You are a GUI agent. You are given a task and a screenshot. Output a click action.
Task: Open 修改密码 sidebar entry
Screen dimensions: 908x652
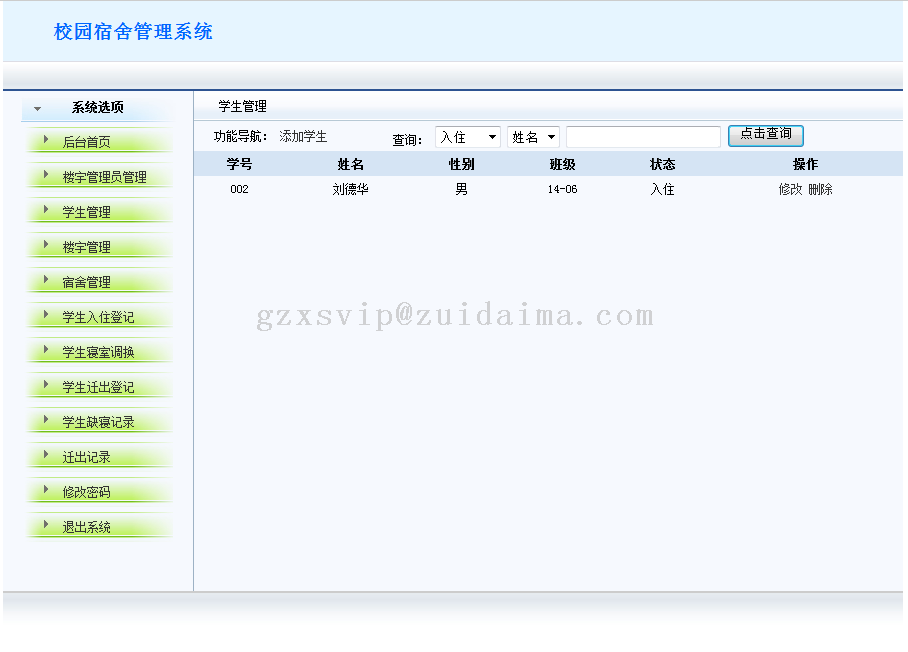(86, 492)
